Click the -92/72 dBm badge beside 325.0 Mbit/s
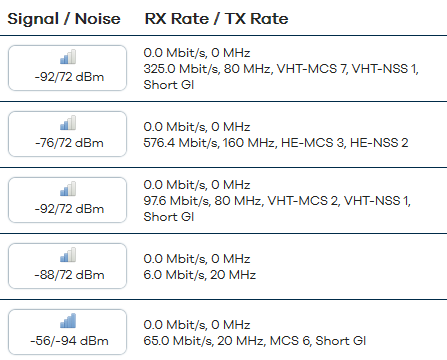This screenshot has height=360, width=447. tap(67, 68)
